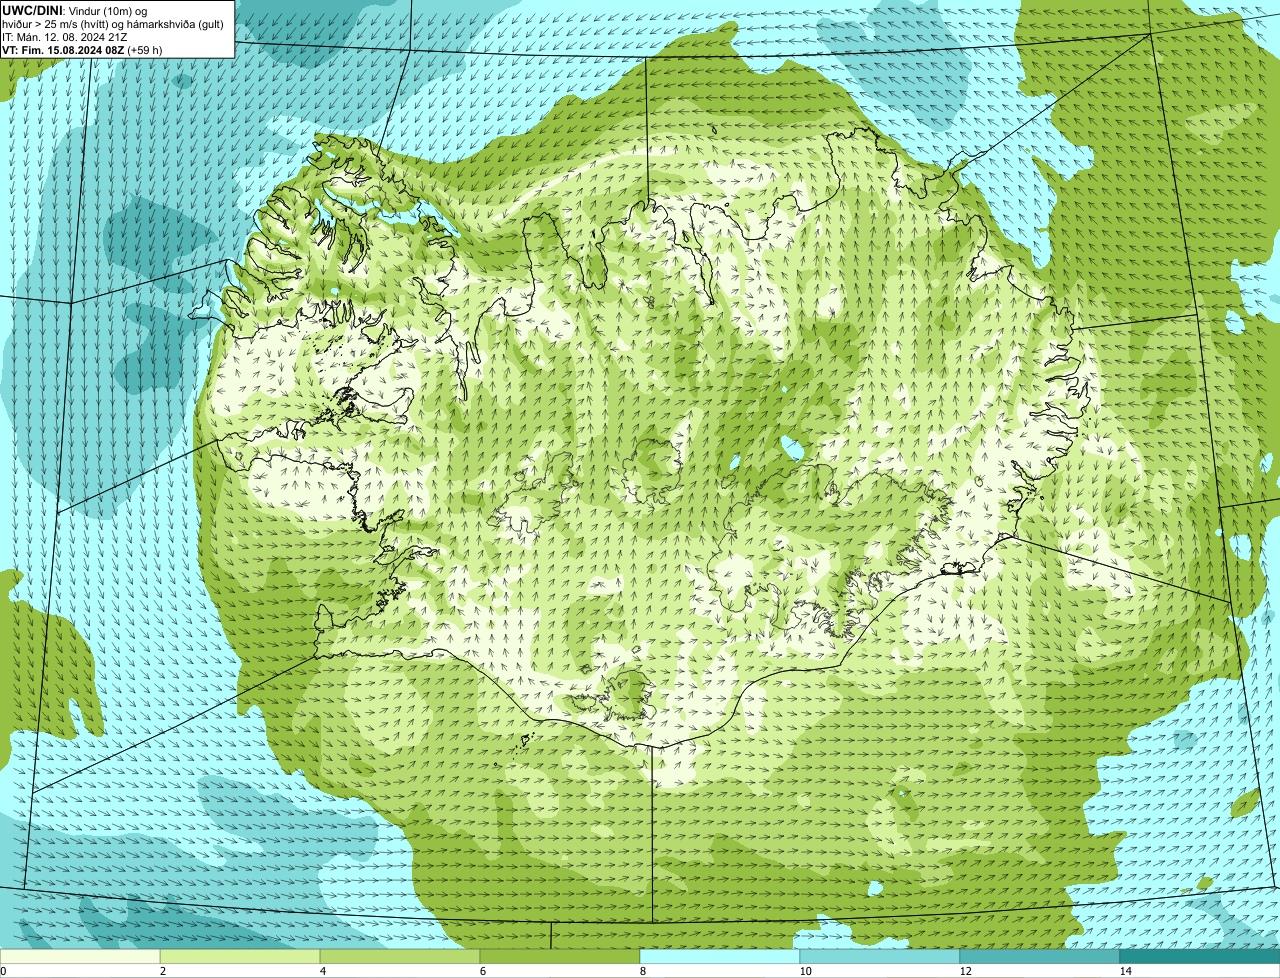Click the "IT: Mán. 12. 08. 2024 21Z" line
Viewport: 1280px width, 978px height.
(64, 37)
